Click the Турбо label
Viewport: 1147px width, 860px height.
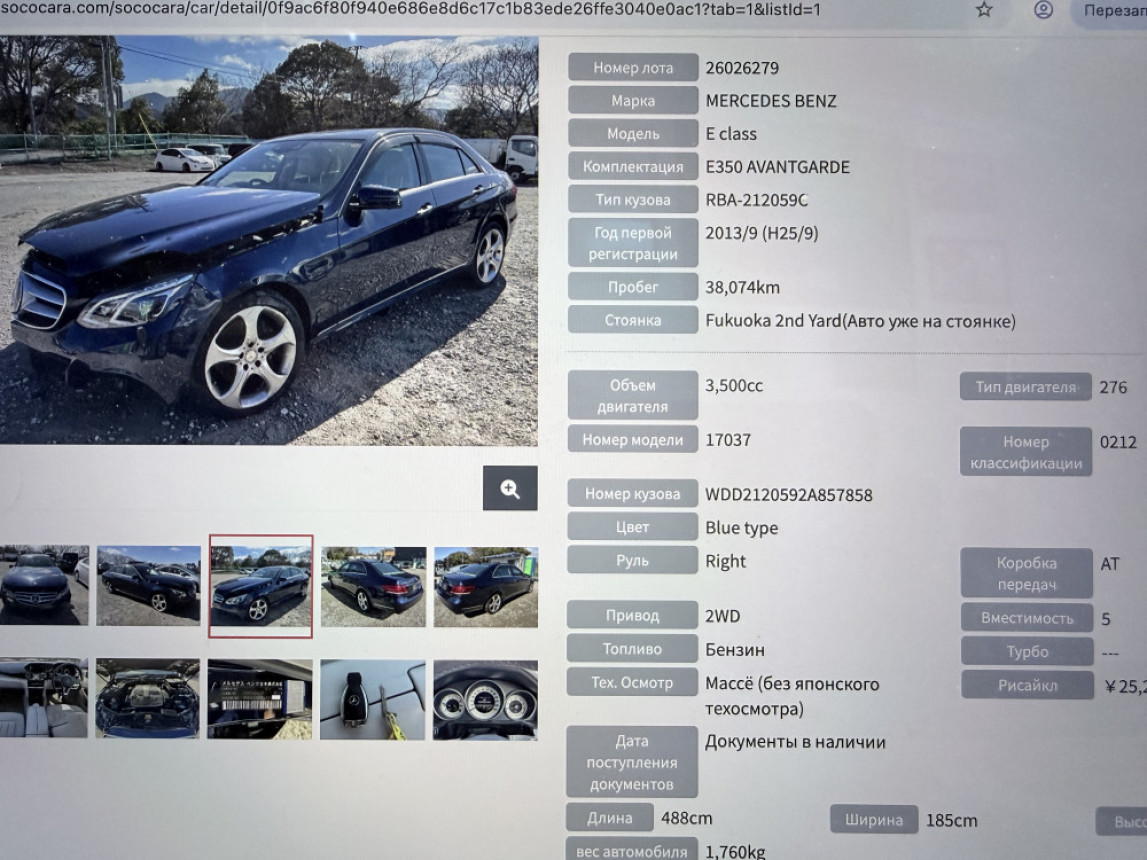point(1027,652)
